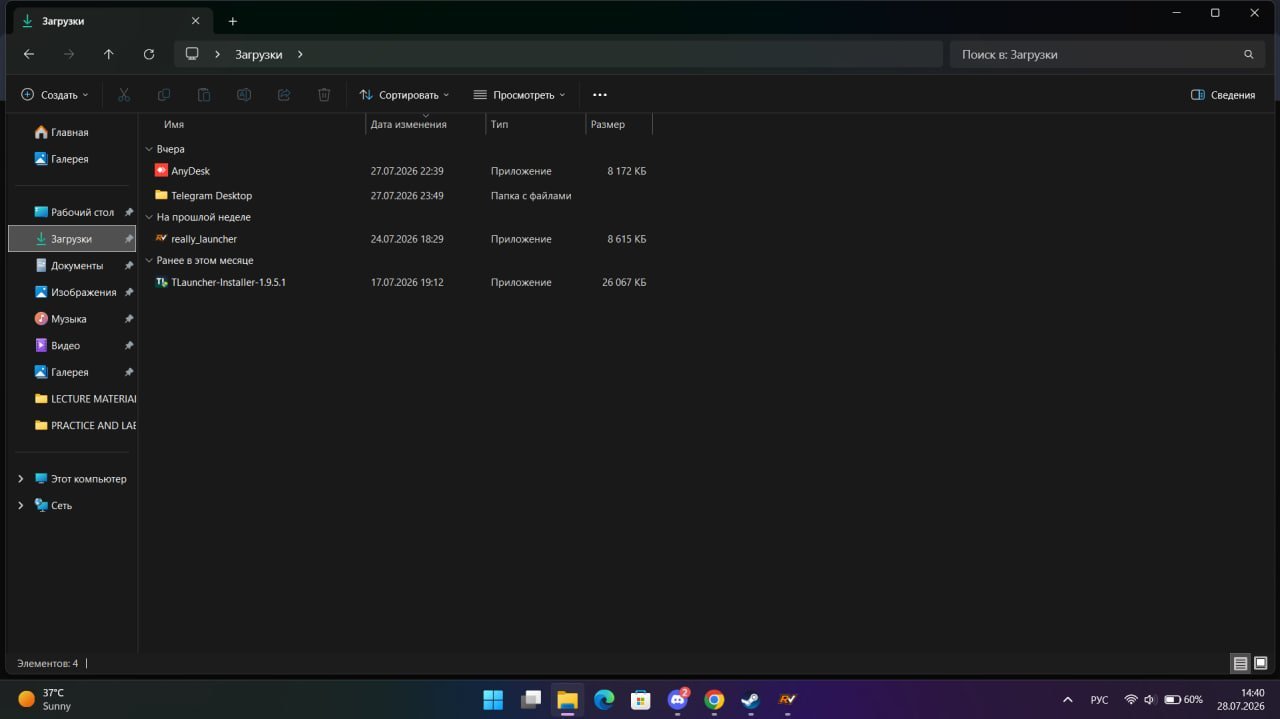
Task: Open Task View on the taskbar
Action: point(531,699)
